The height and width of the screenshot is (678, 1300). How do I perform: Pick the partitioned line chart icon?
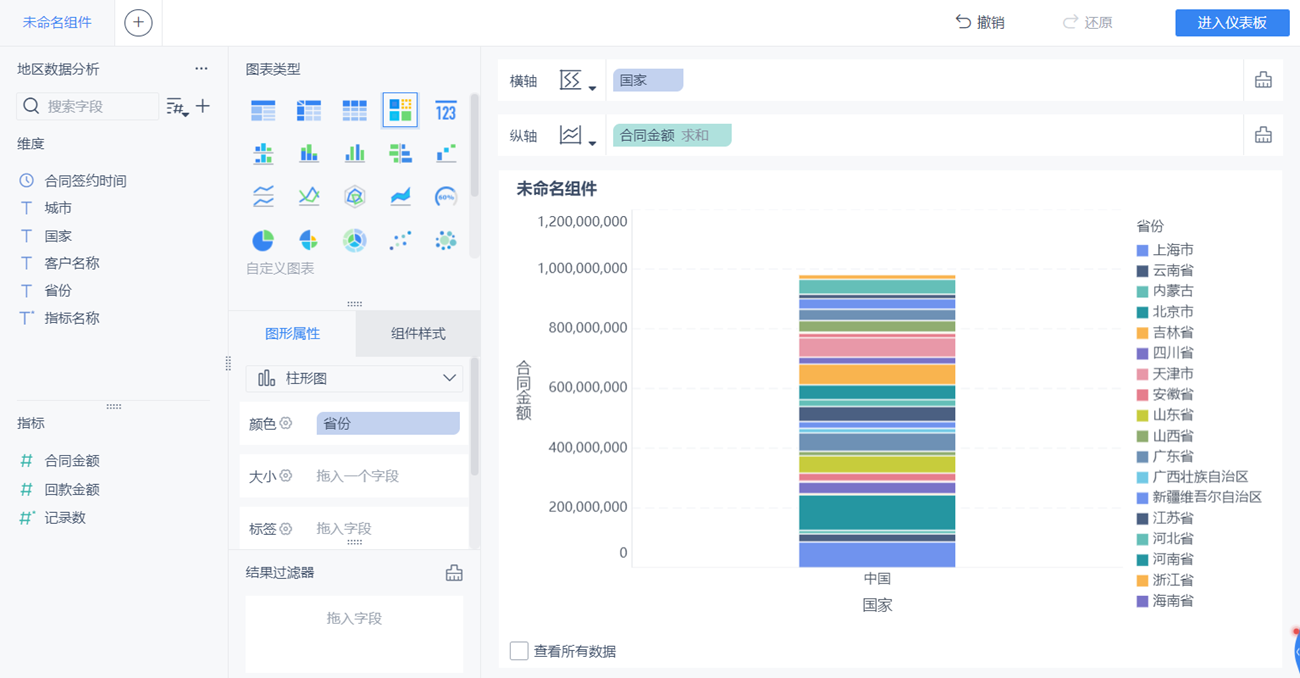coord(263,197)
